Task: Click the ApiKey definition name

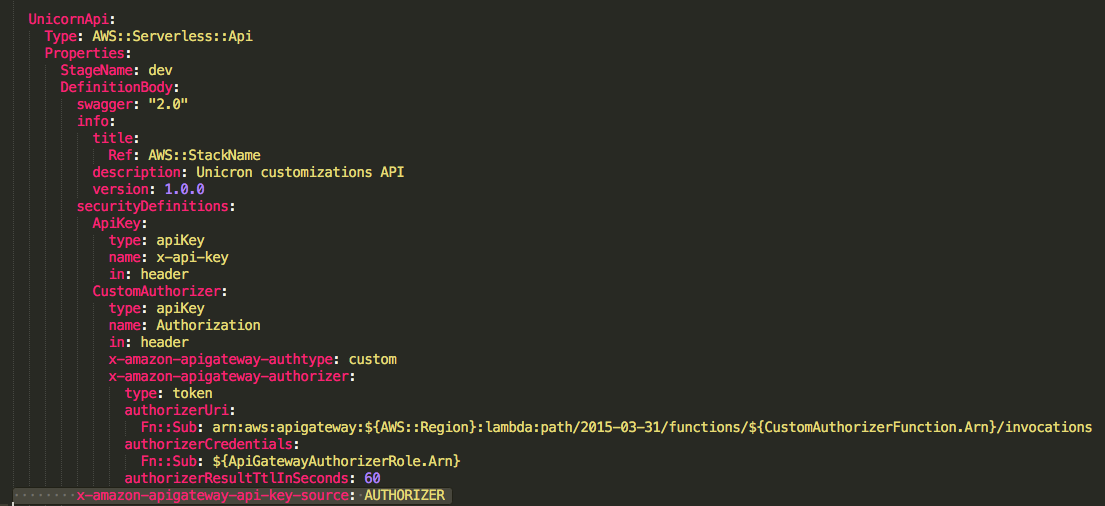Action: tap(116, 223)
